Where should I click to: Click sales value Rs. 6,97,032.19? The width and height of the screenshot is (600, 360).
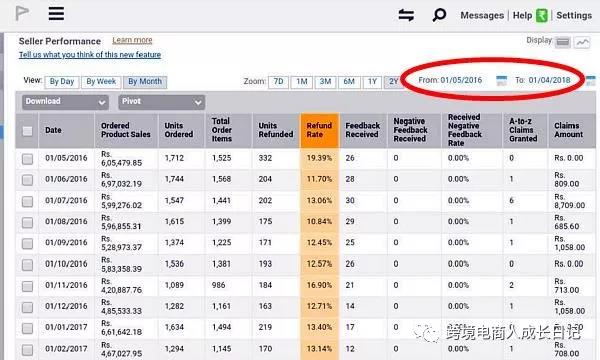pyautogui.click(x=122, y=179)
